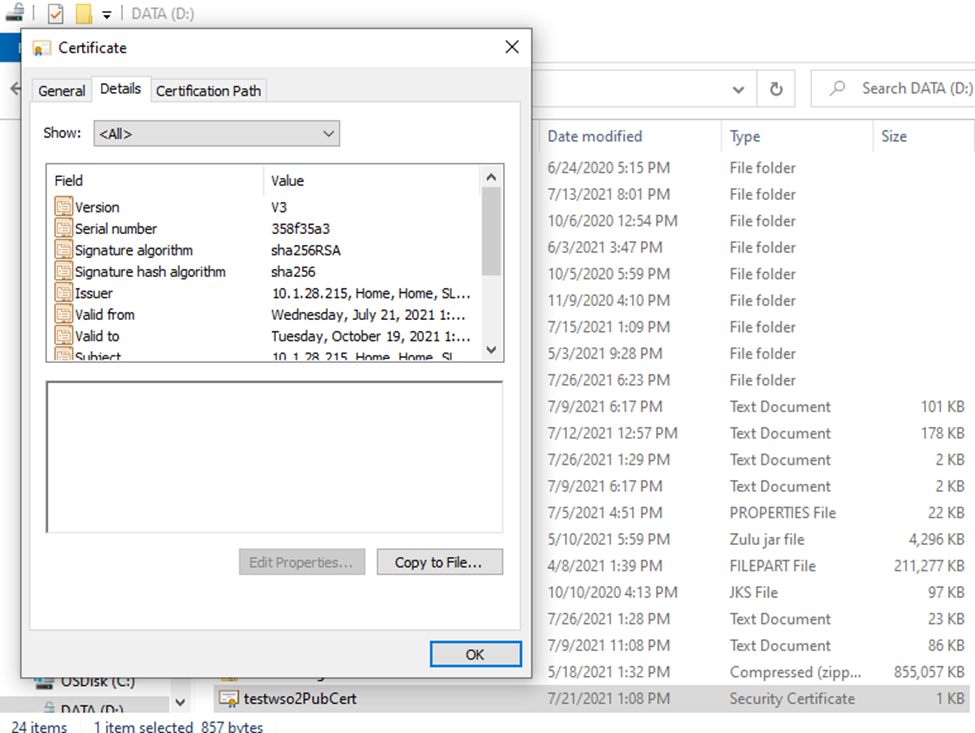Switch to the Certification Path tab
This screenshot has width=975, height=733.
208,90
